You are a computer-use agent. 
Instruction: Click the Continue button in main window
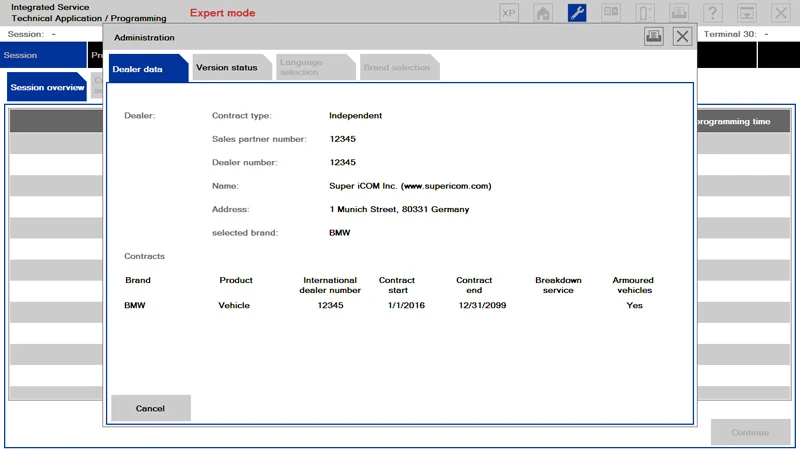(x=750, y=432)
